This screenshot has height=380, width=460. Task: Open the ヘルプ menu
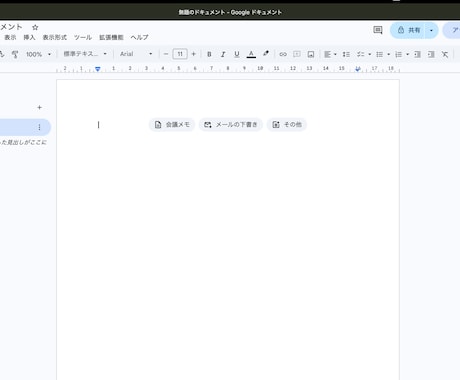click(x=139, y=37)
